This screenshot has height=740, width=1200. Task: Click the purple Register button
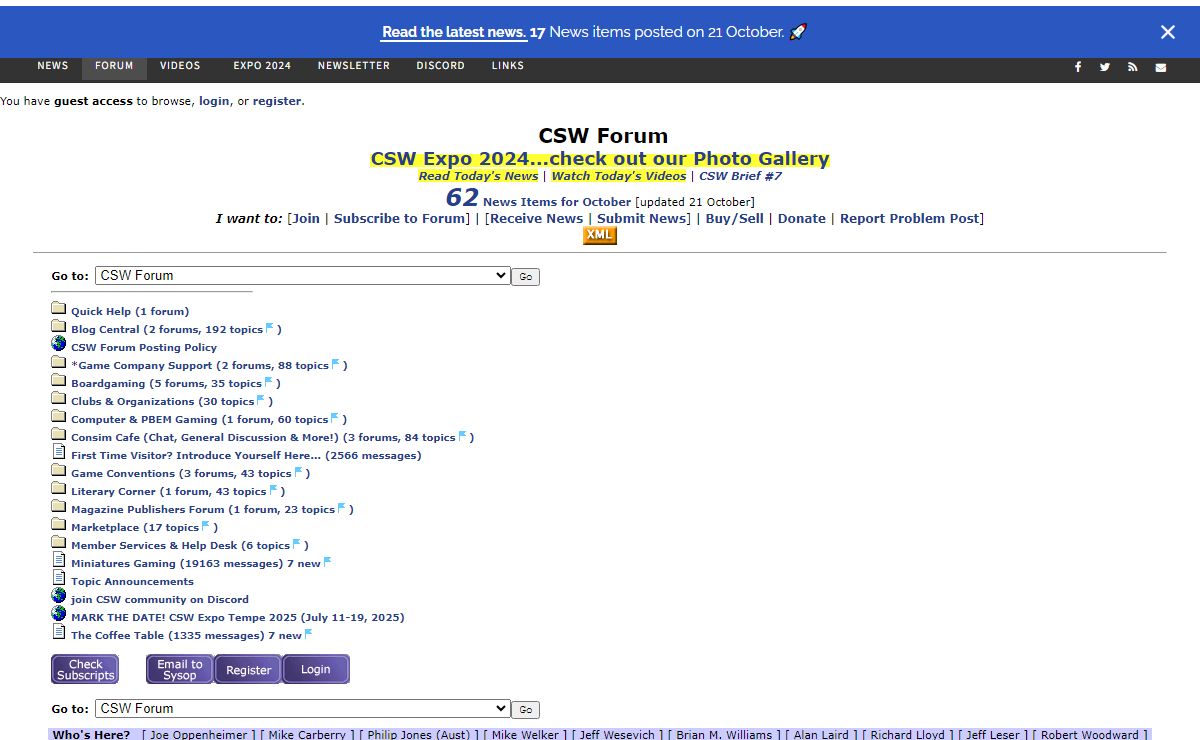pos(248,670)
